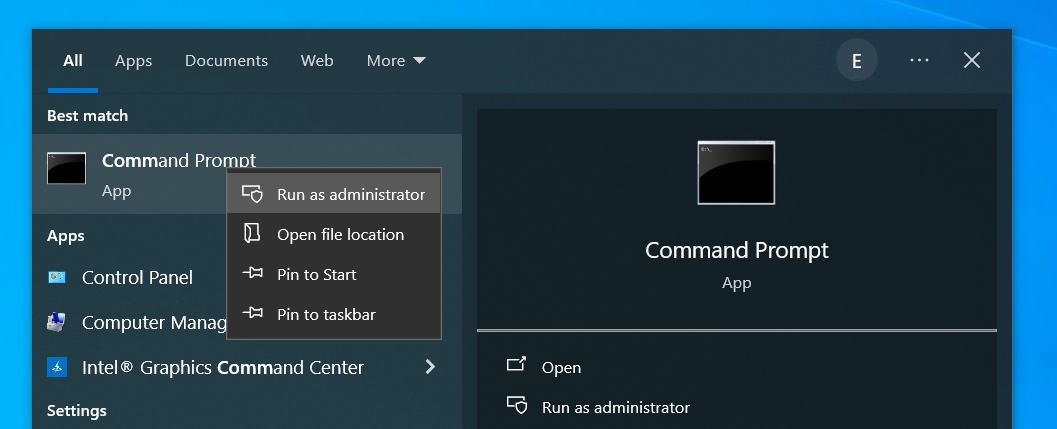
Task: Click the Intel Graphics Command Center icon
Action: click(57, 368)
